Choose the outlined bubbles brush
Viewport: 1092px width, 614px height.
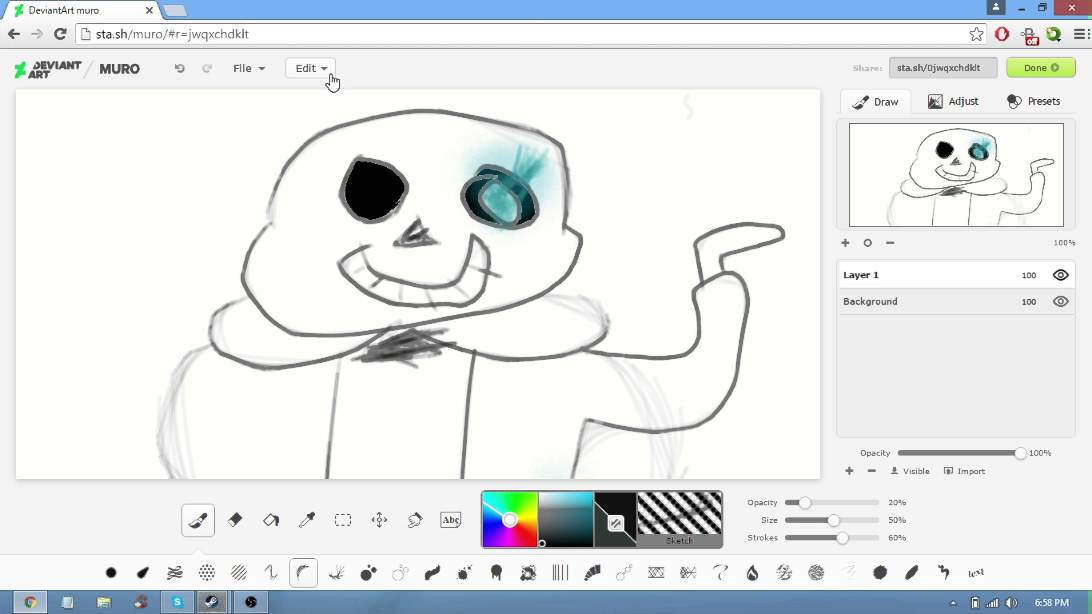coord(400,573)
